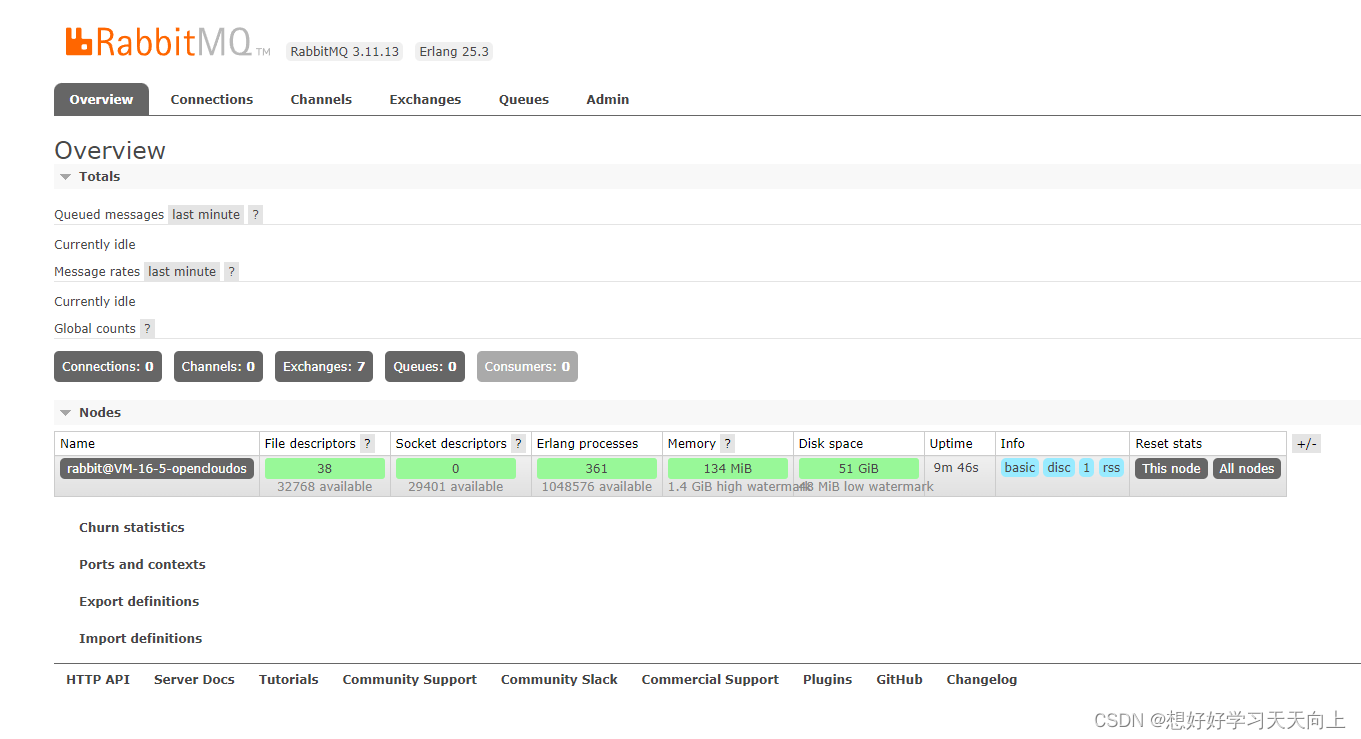
Task: Click the Disk space 51 GiB bar
Action: click(859, 469)
